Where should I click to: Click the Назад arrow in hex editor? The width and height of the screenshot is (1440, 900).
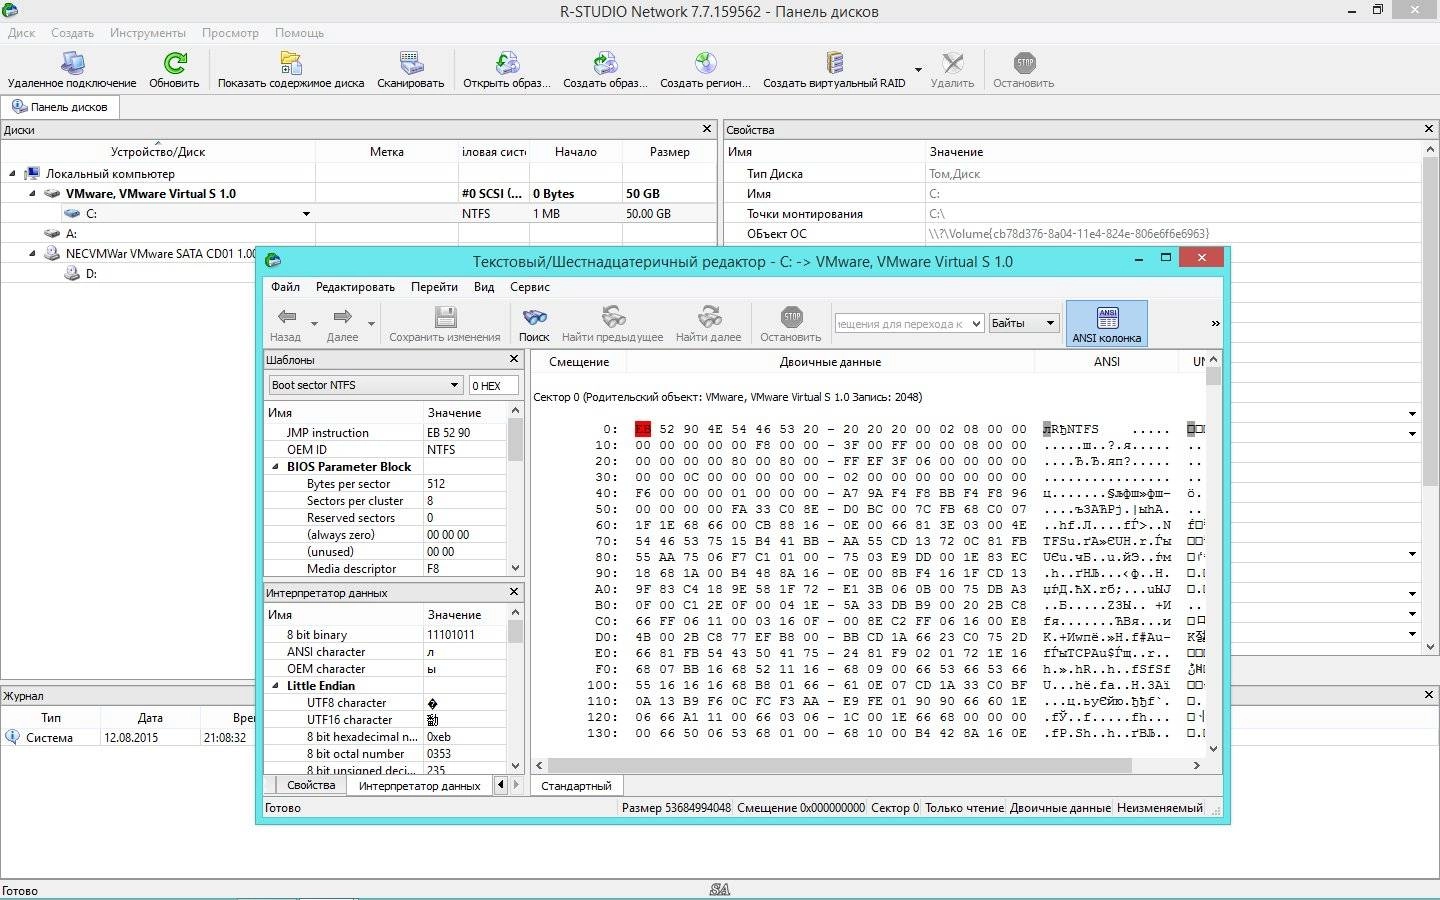click(286, 317)
